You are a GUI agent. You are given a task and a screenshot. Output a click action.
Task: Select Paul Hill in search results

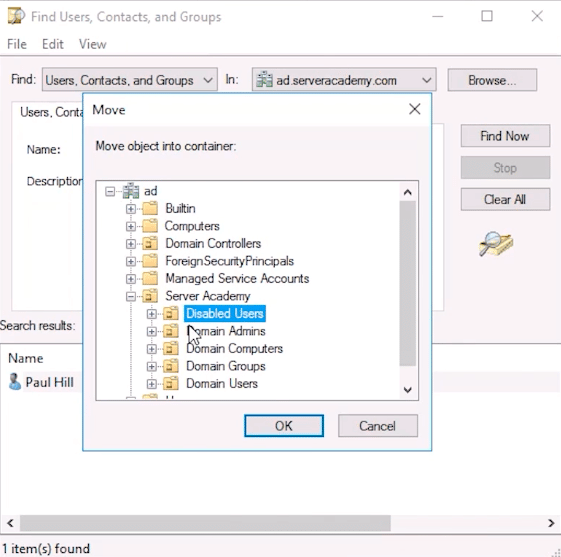tap(49, 382)
